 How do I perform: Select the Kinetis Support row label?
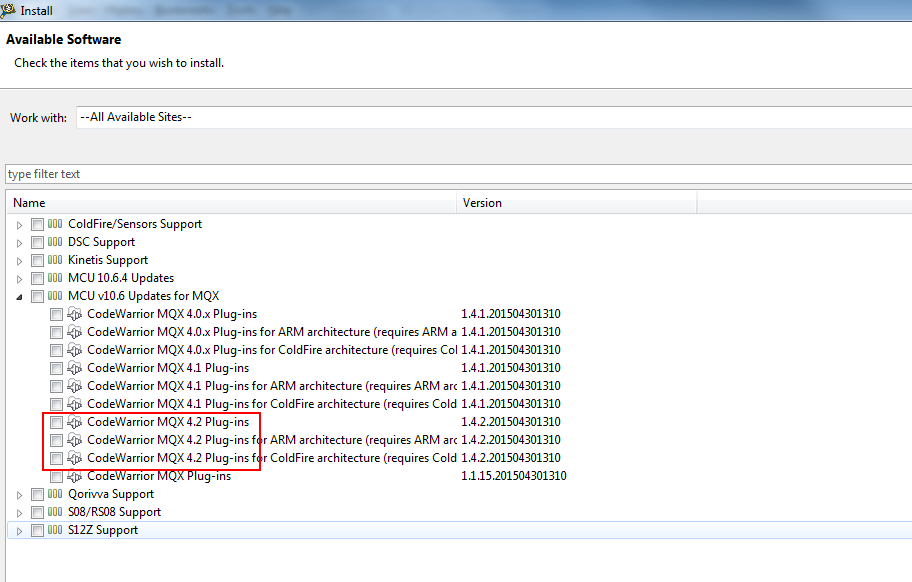tap(108, 260)
